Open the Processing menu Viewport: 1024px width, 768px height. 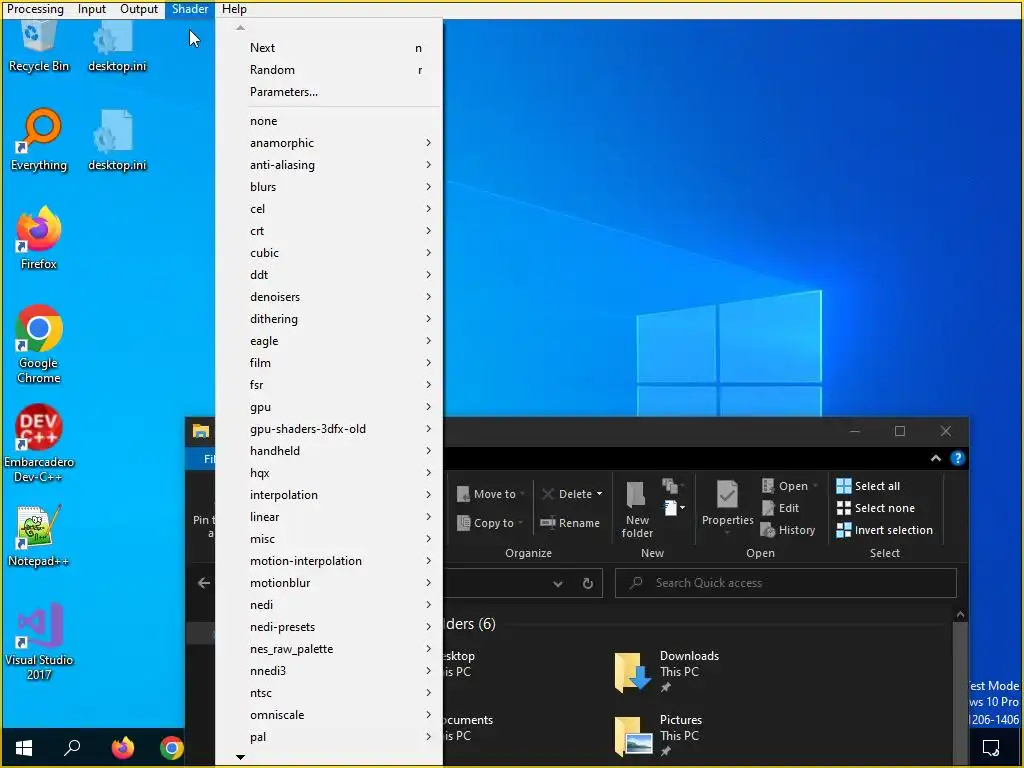[x=35, y=9]
